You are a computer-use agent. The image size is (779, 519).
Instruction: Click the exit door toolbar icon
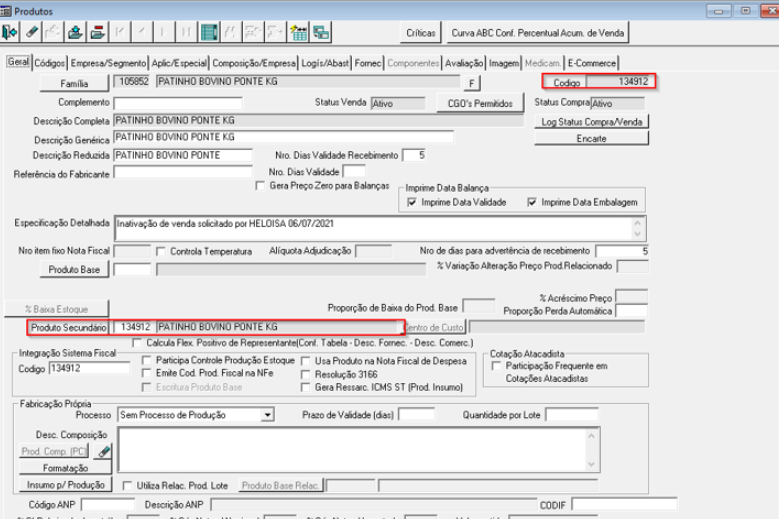(10, 32)
